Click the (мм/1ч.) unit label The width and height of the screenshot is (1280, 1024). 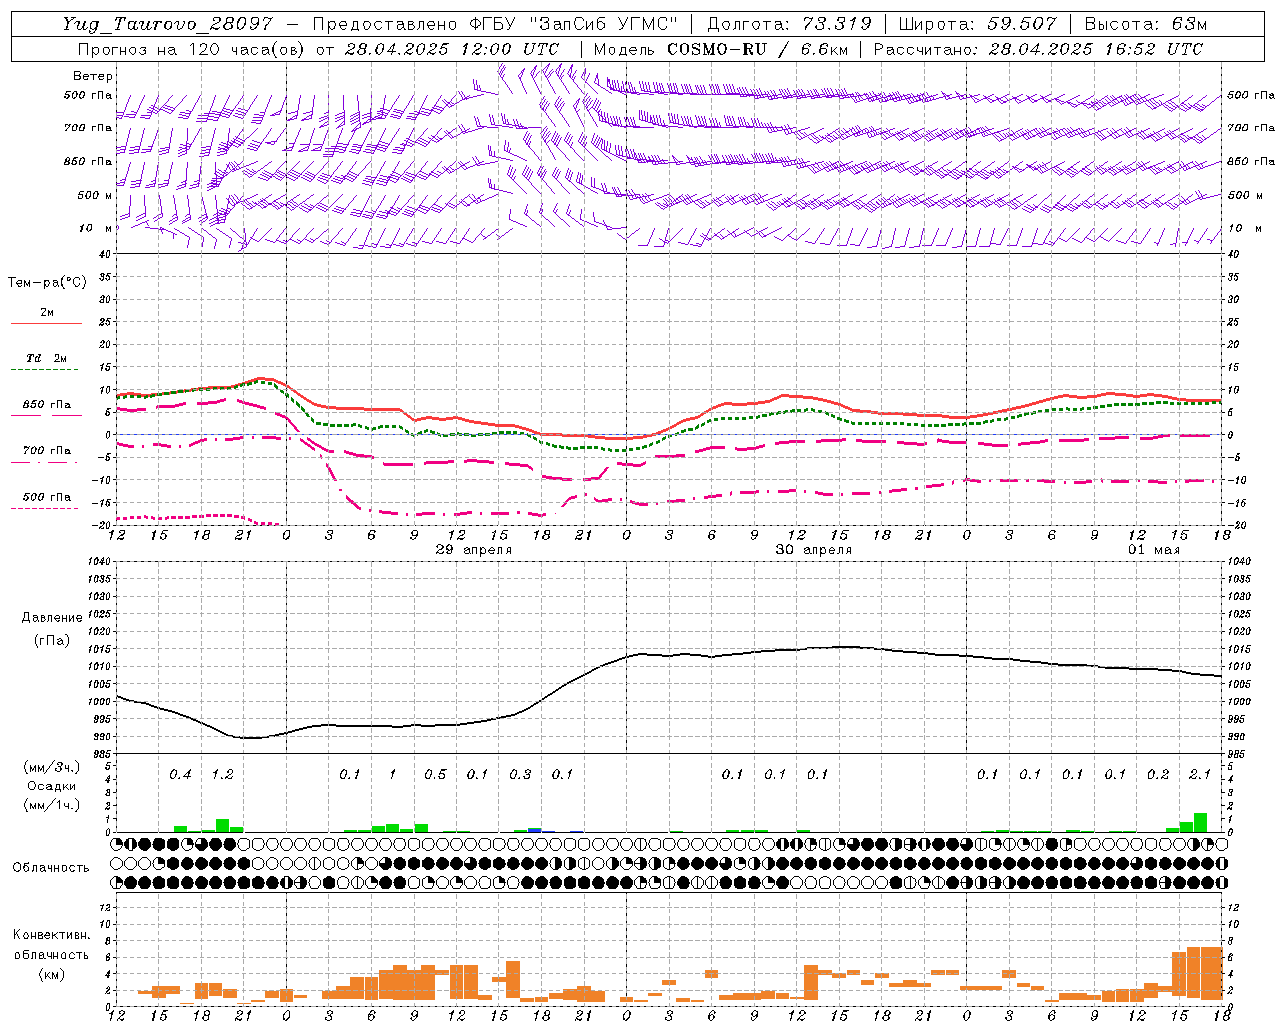coord(51,805)
